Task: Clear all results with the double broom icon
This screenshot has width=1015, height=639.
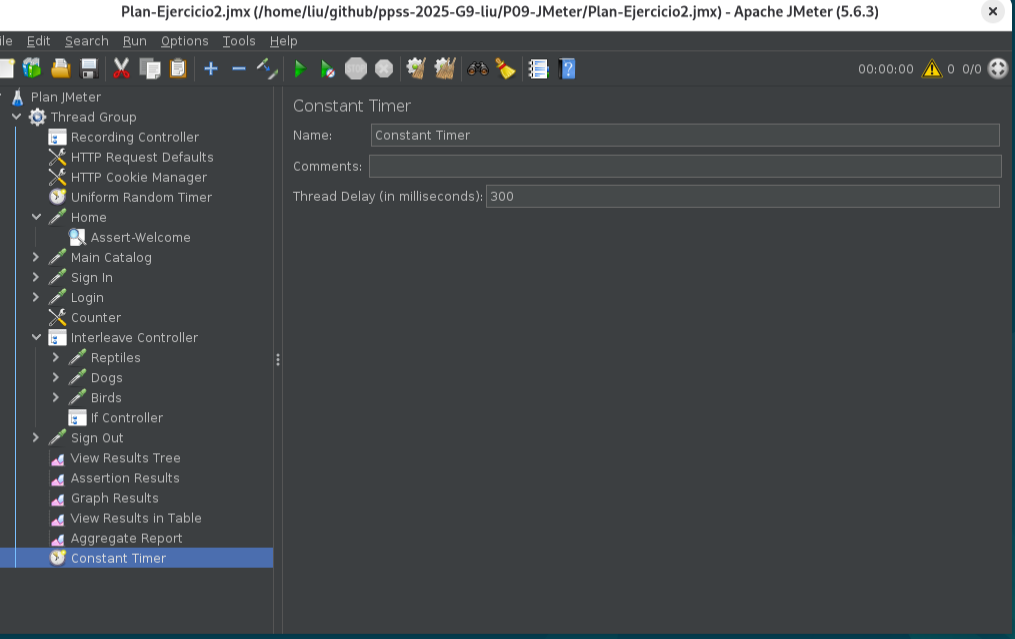Action: point(445,69)
